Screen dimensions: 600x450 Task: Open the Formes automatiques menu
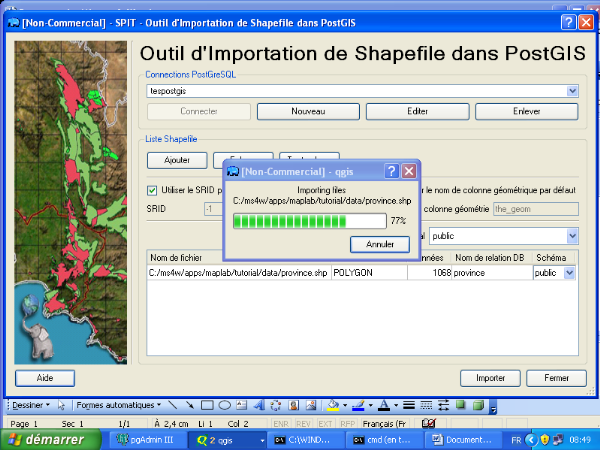click(x=119, y=405)
